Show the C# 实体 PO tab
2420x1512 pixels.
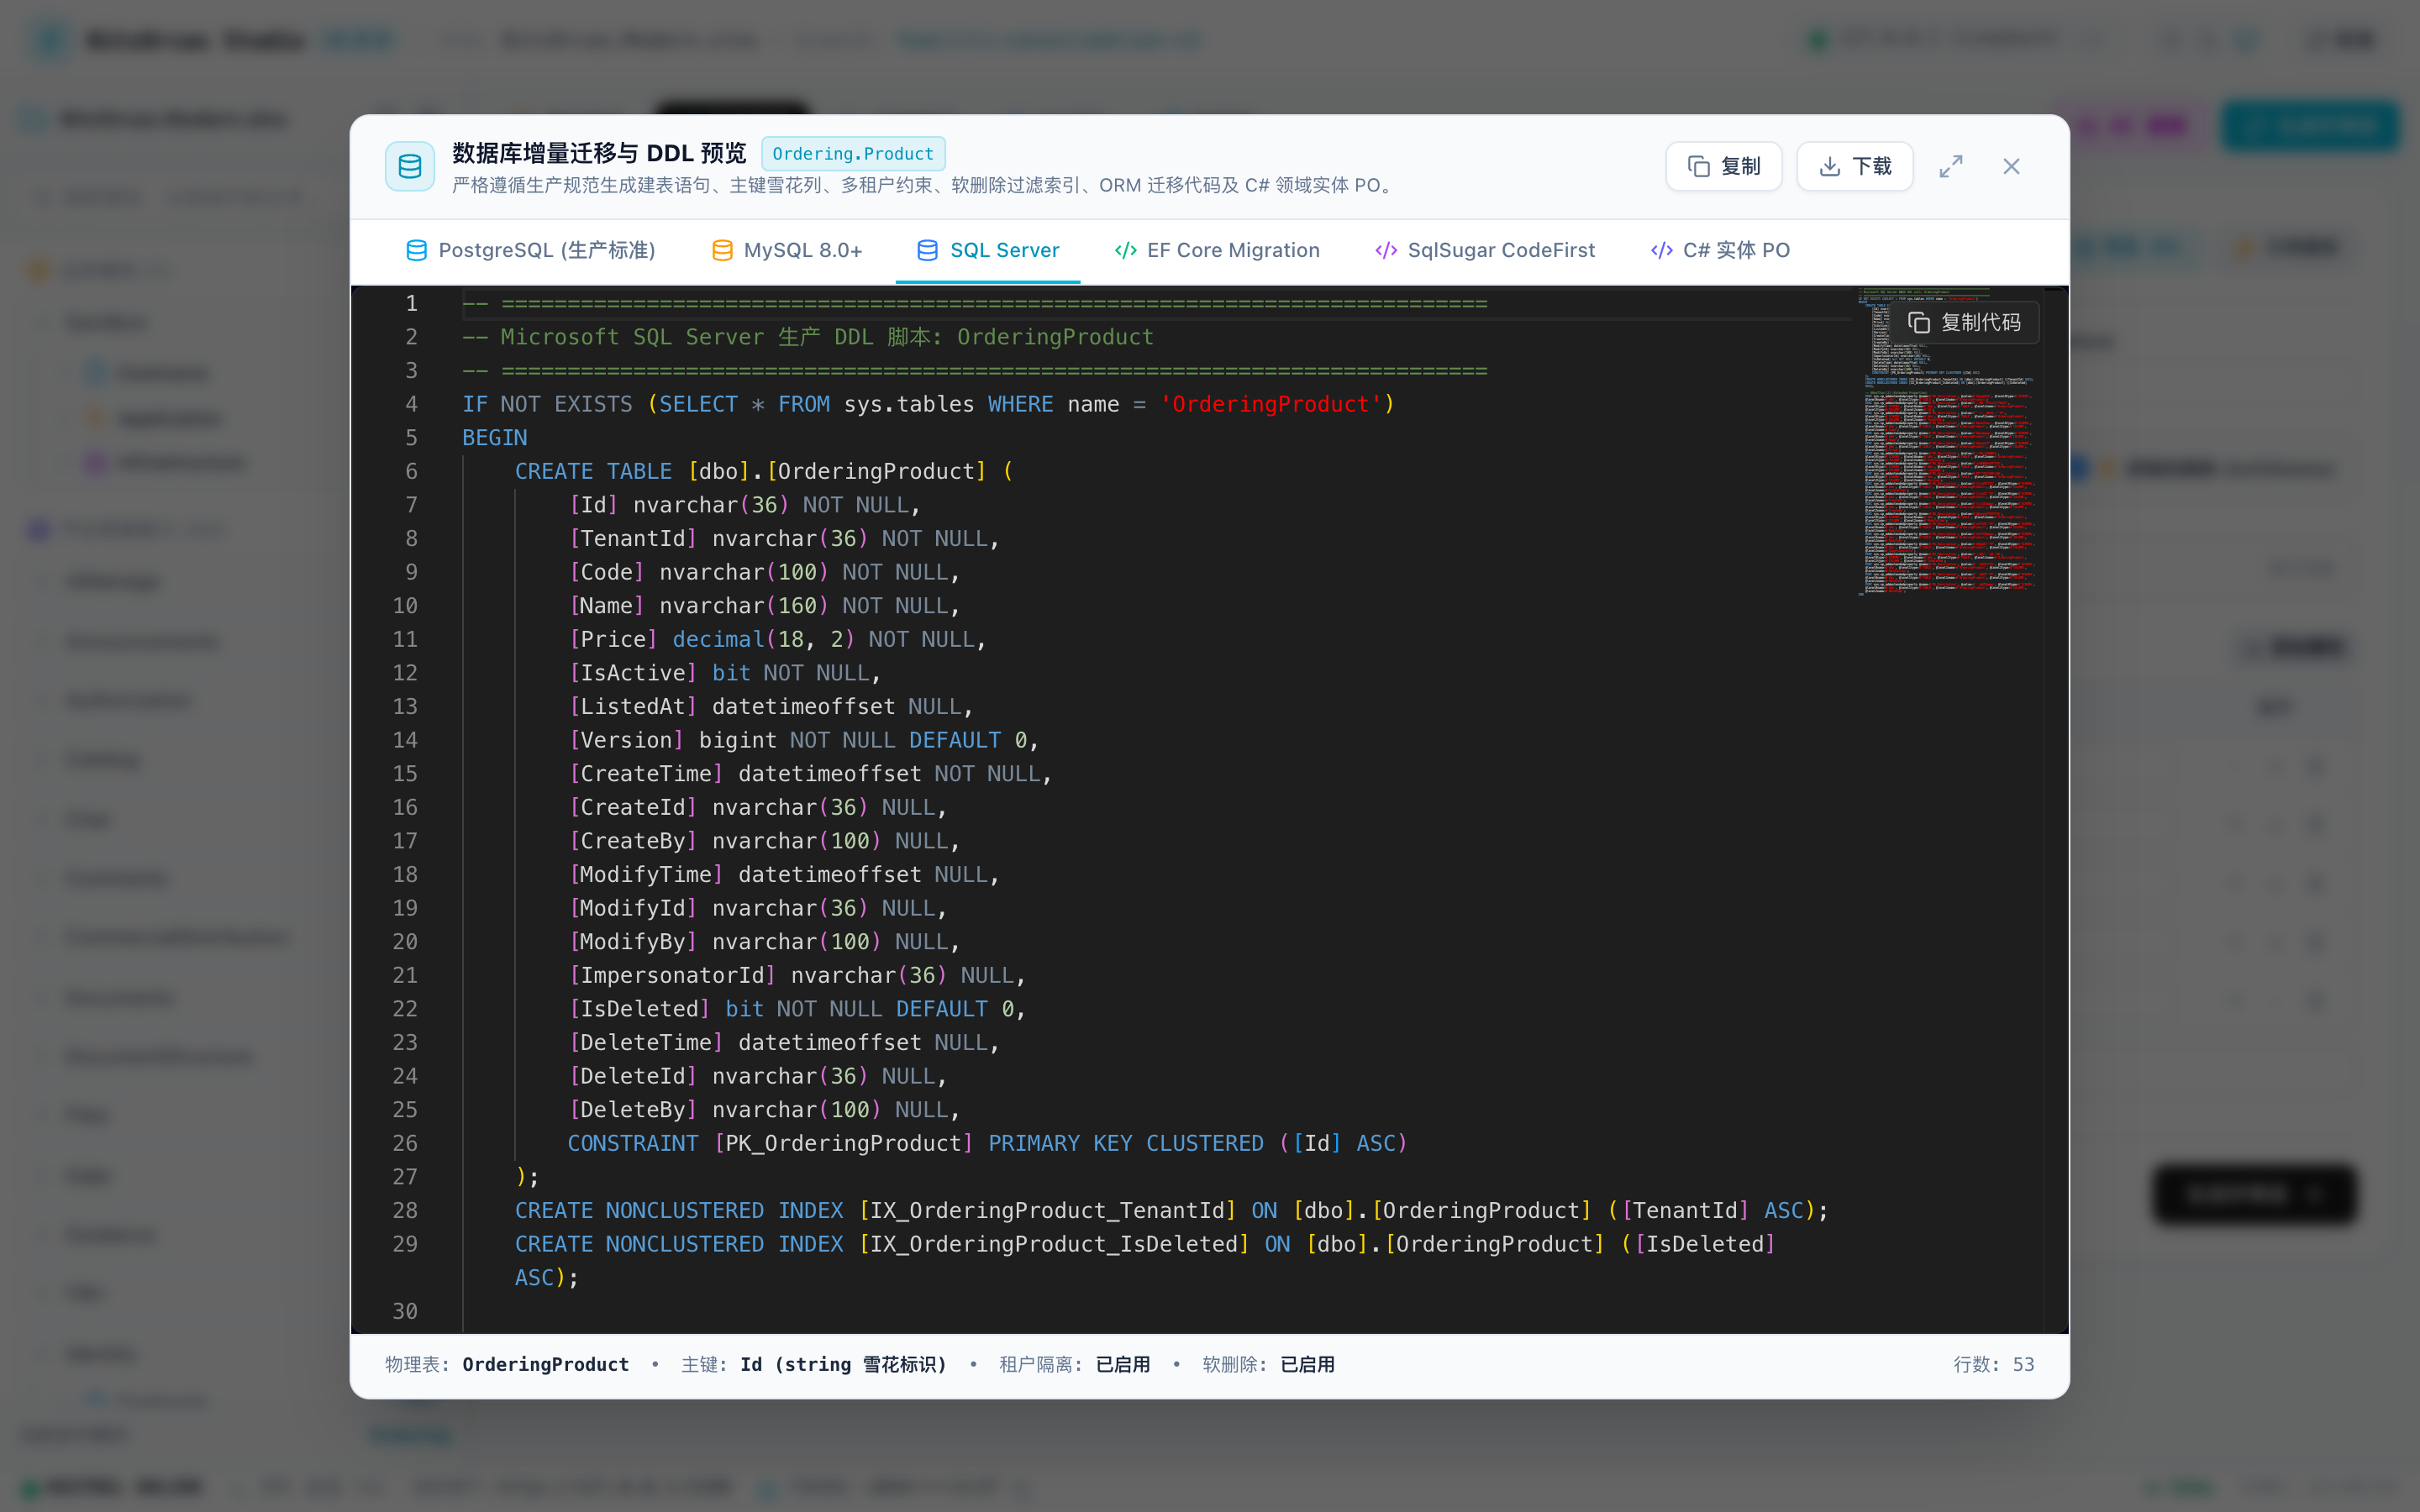(x=1720, y=250)
